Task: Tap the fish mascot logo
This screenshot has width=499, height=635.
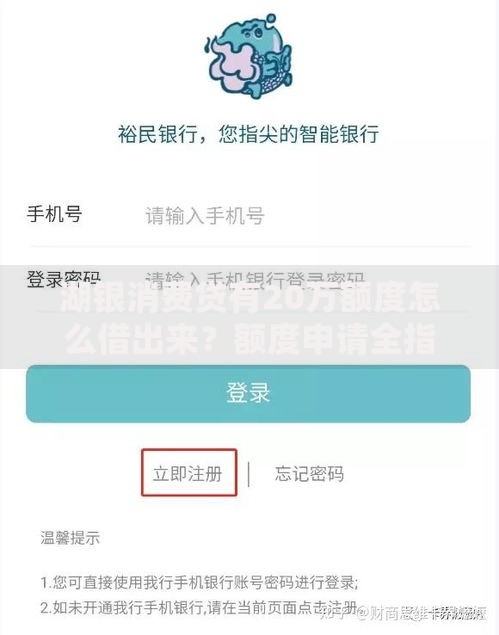Action: tap(248, 56)
